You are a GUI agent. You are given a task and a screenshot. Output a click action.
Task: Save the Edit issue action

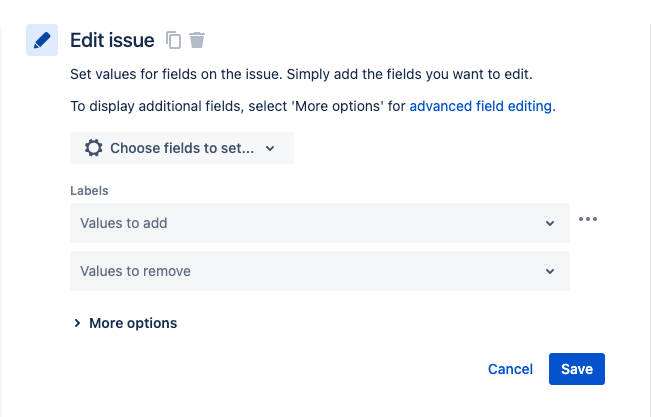coord(577,369)
